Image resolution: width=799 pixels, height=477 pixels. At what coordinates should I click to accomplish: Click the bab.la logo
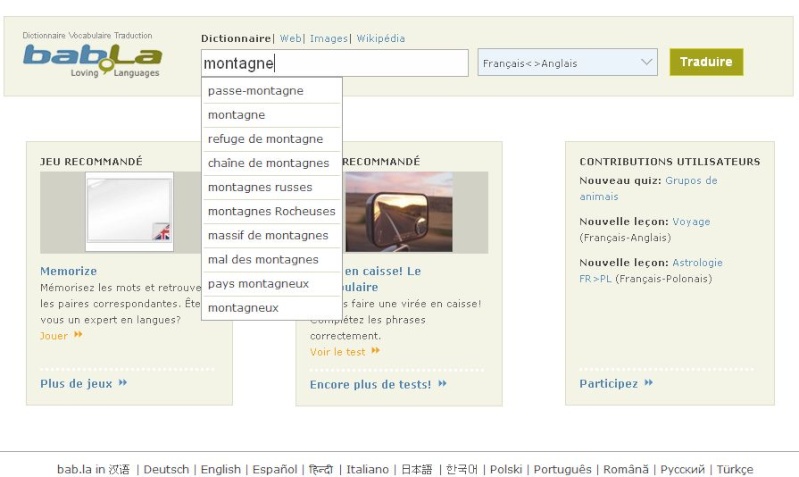click(x=92, y=55)
